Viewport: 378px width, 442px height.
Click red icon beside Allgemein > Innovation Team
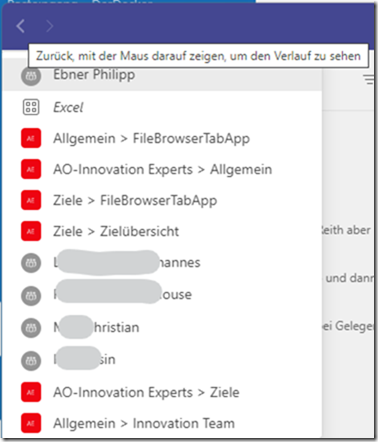coord(31,423)
